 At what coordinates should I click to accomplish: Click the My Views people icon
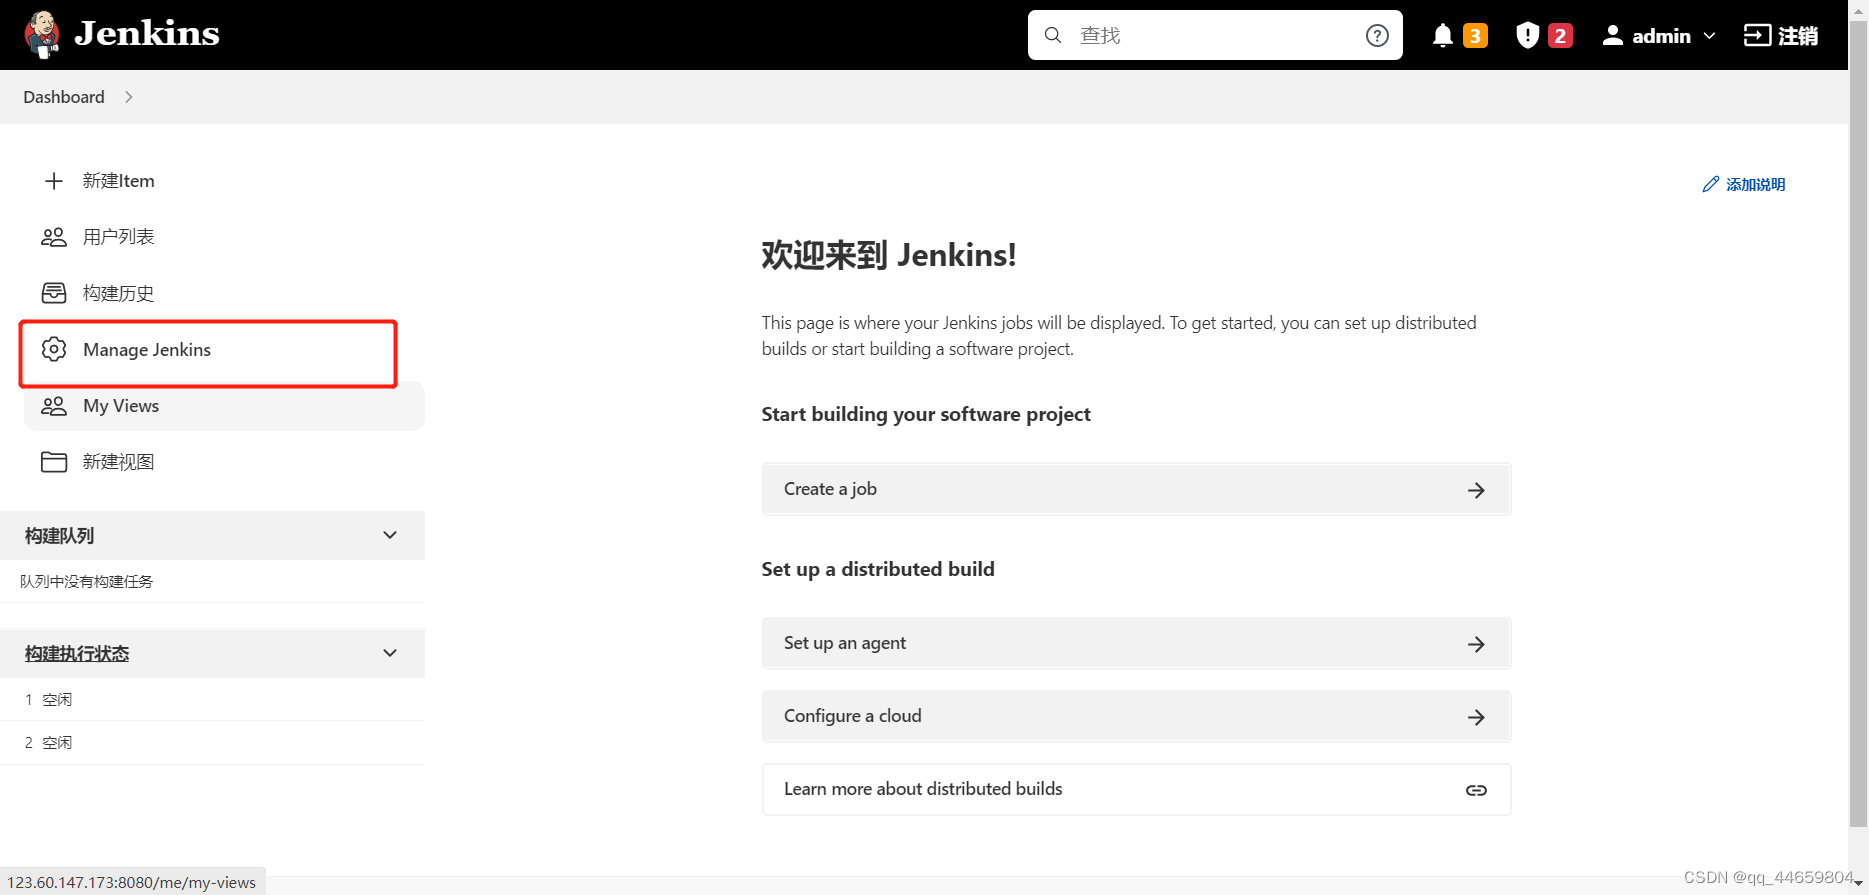tap(54, 406)
